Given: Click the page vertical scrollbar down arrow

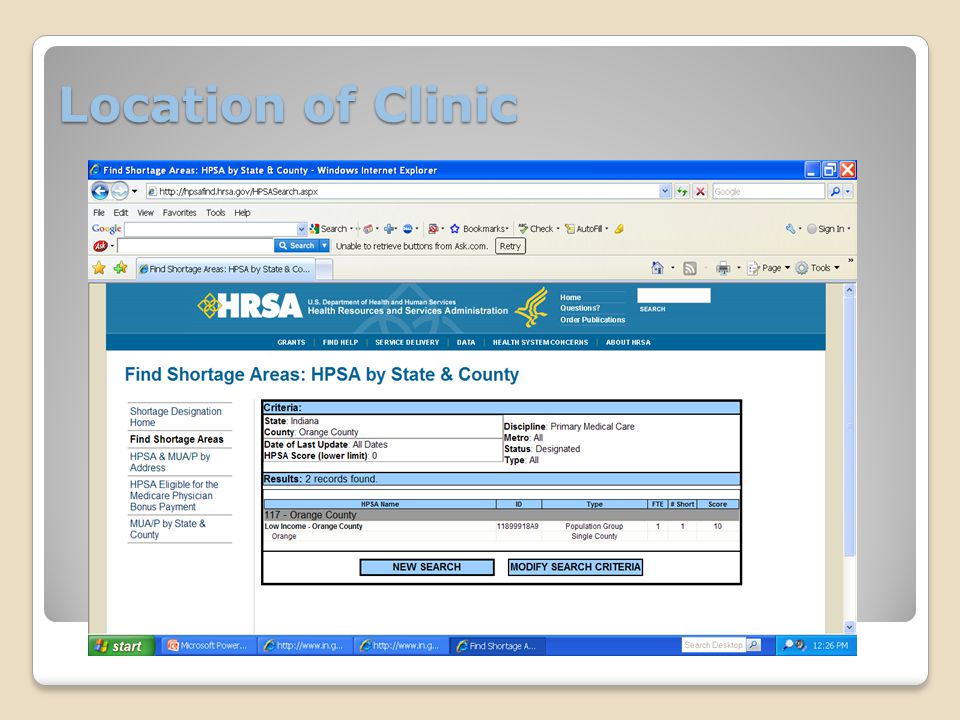Looking at the screenshot, I should pyautogui.click(x=849, y=627).
